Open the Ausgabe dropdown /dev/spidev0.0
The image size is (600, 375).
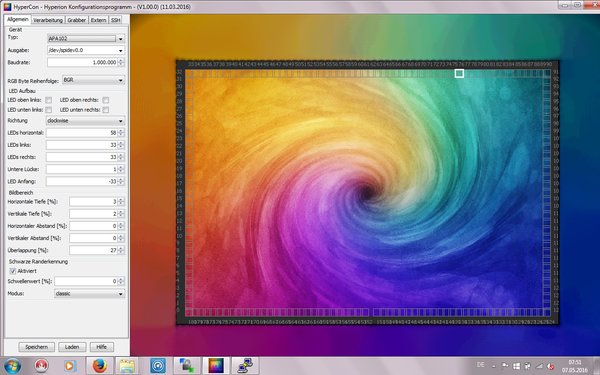click(x=86, y=50)
